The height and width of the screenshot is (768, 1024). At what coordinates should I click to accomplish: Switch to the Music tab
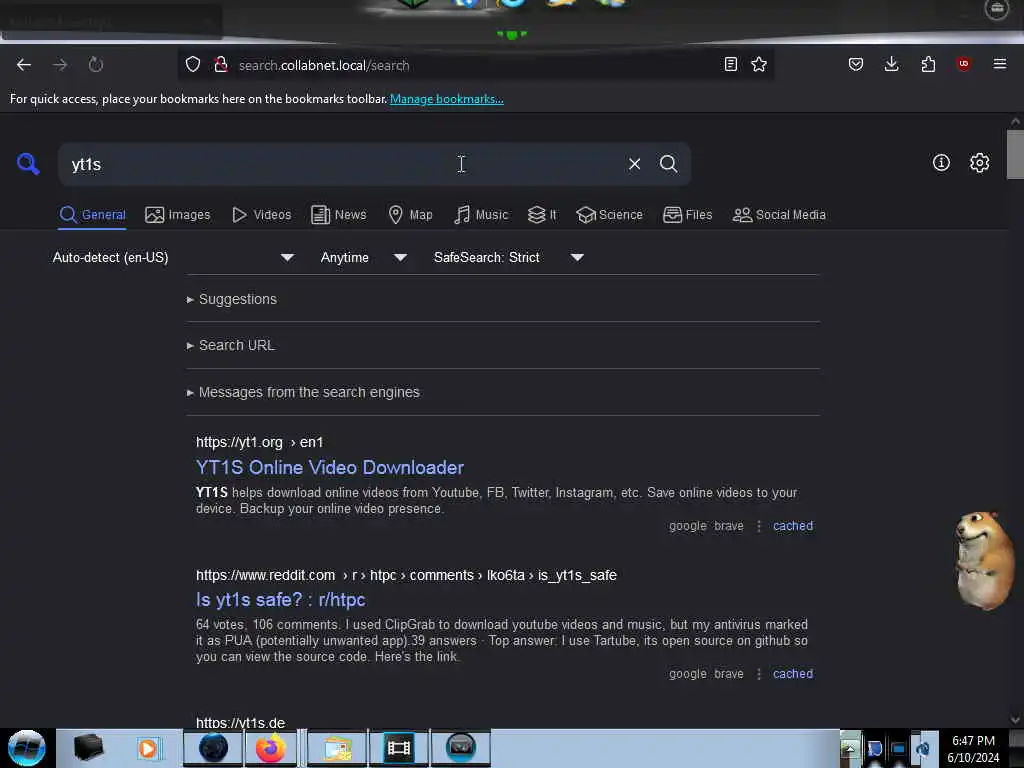[x=481, y=215]
